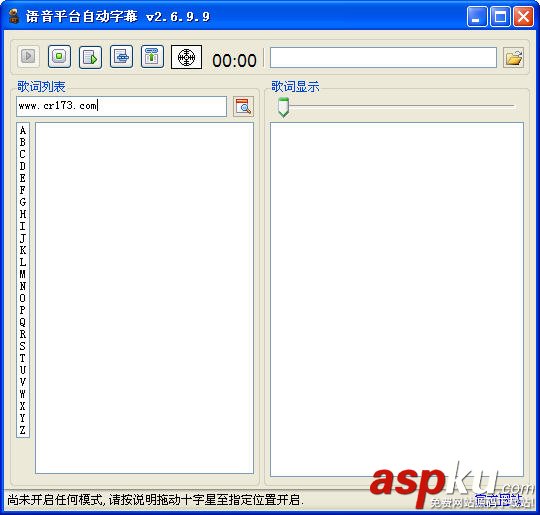Select letter W in the alphabet index

click(23, 394)
